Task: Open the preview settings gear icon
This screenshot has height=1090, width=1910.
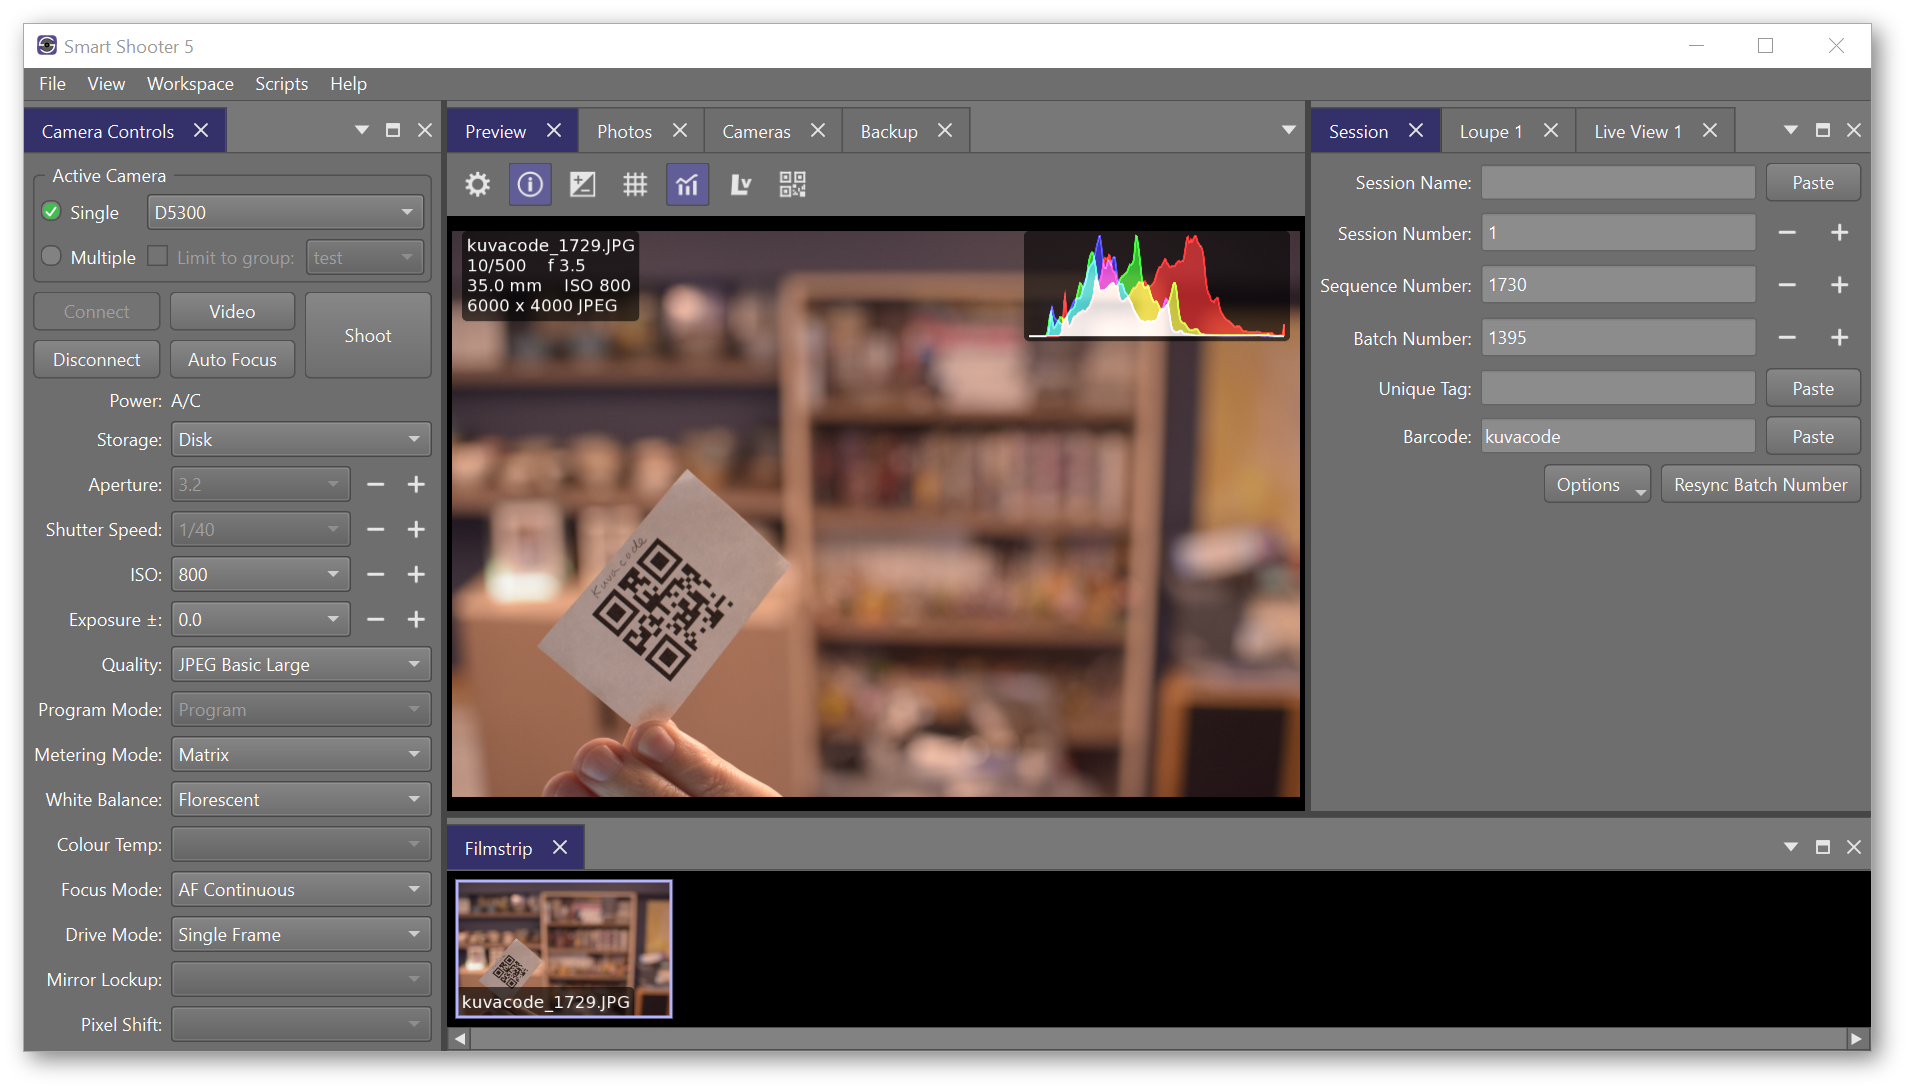Action: click(477, 184)
